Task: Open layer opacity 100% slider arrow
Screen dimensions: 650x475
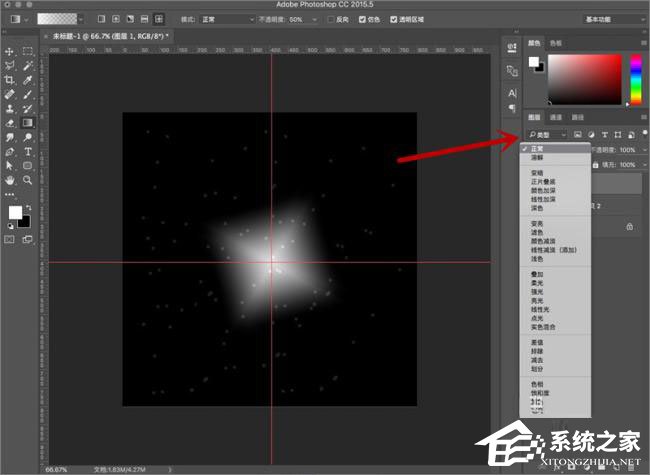Action: [x=644, y=150]
